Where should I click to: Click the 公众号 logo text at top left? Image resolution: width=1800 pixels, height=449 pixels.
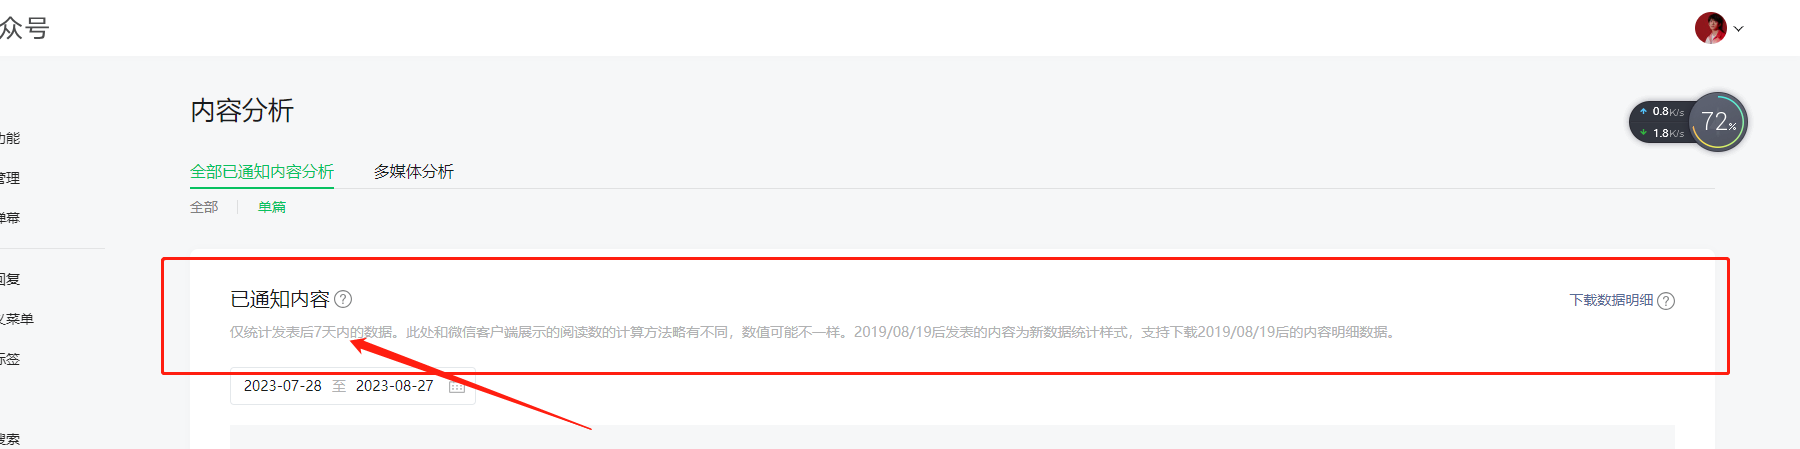click(x=24, y=28)
